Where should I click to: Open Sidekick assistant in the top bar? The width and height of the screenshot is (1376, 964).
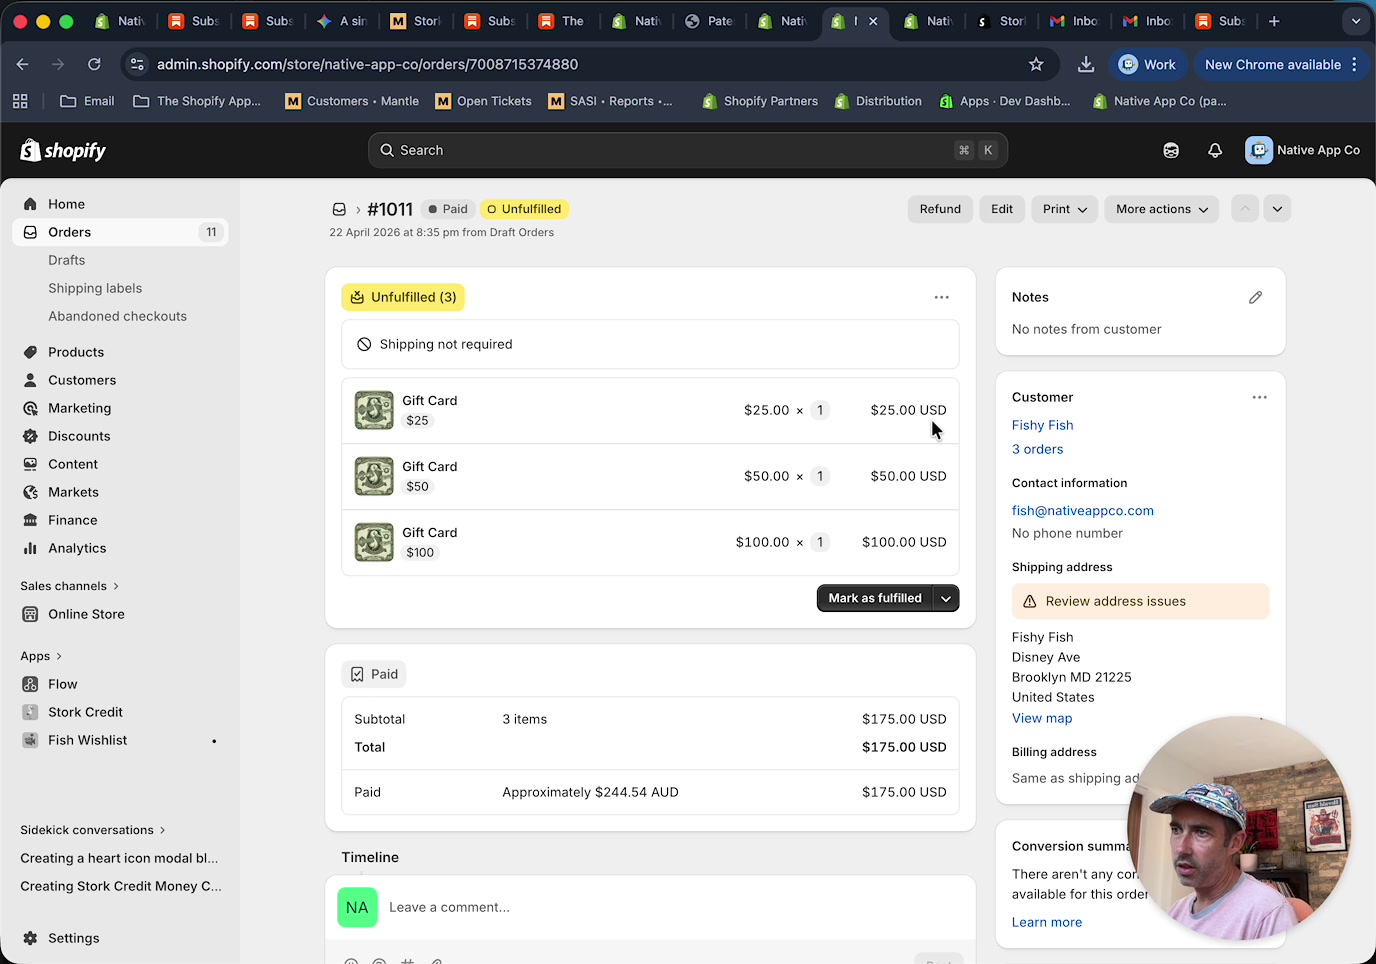click(1171, 150)
